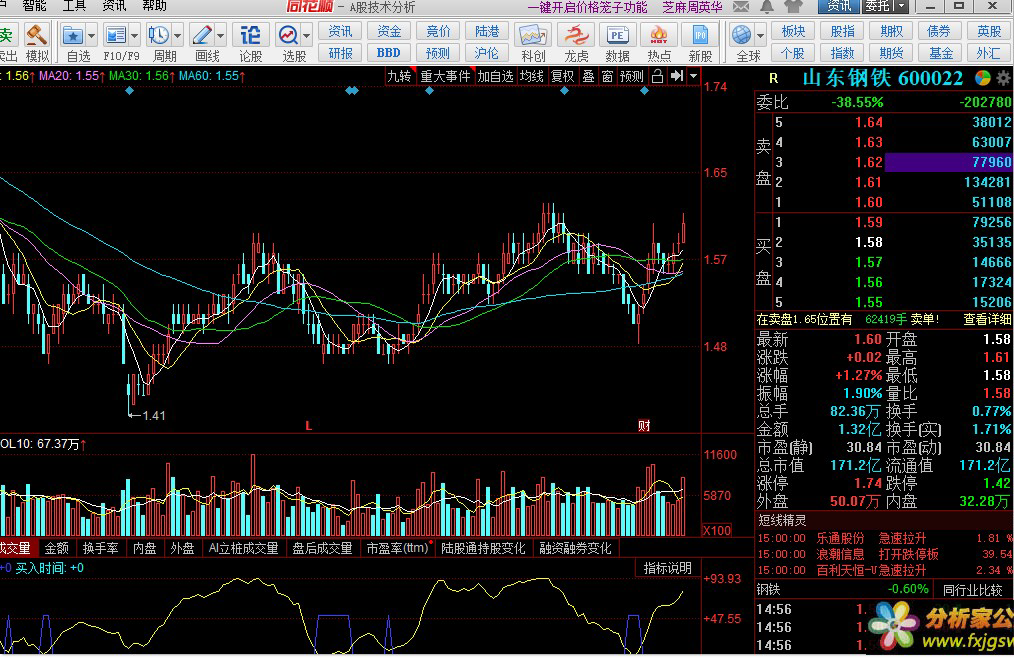Switch to the 盘后成交量 tab

pyautogui.click(x=322, y=548)
